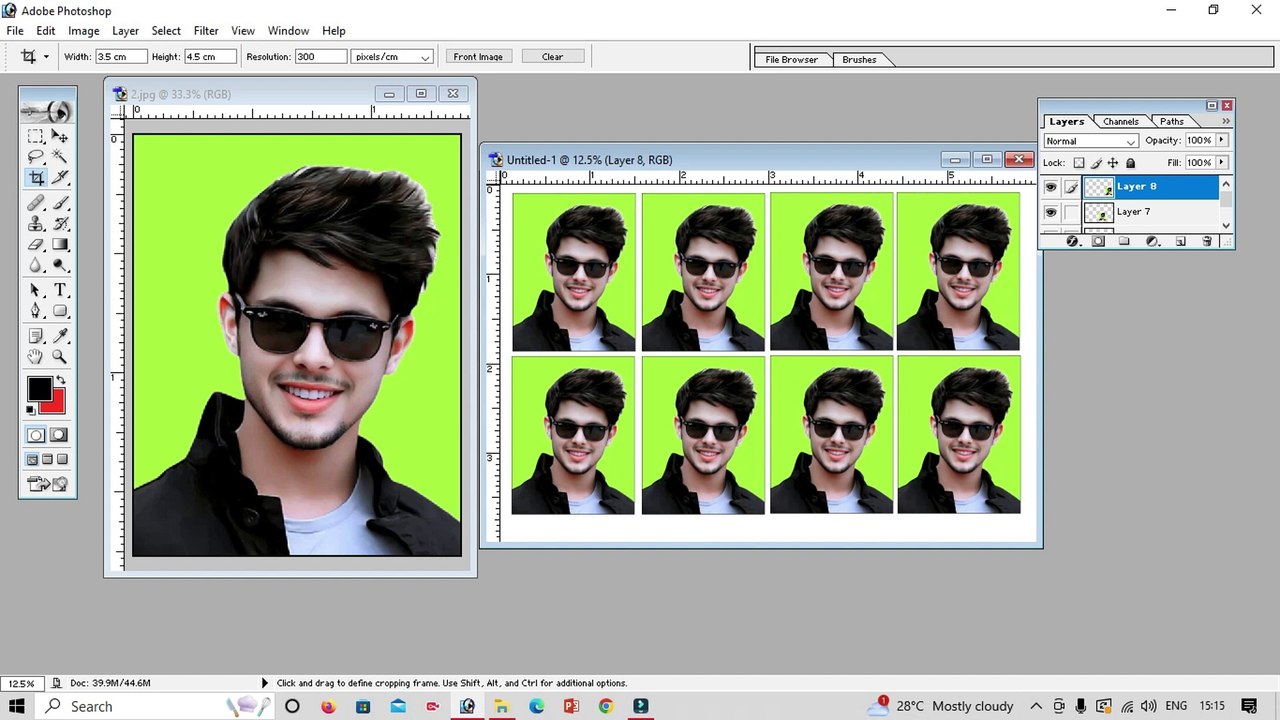Click delete layer trash icon
Screen dimensions: 1280x720
click(x=1207, y=241)
